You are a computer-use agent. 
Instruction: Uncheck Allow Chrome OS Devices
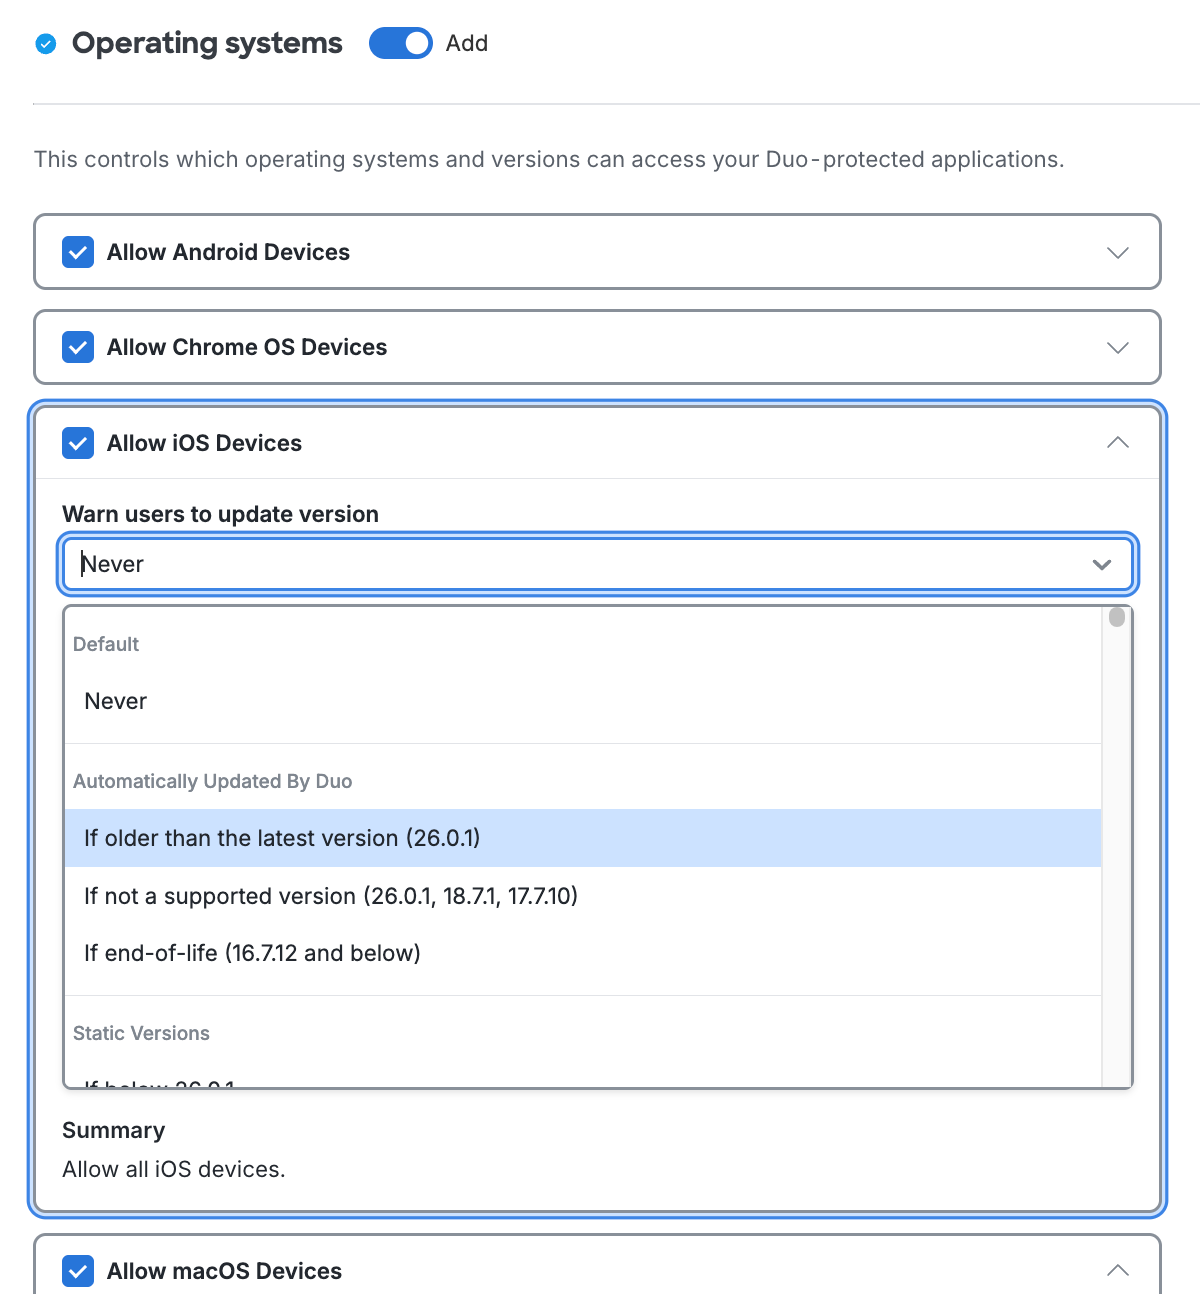coord(77,347)
